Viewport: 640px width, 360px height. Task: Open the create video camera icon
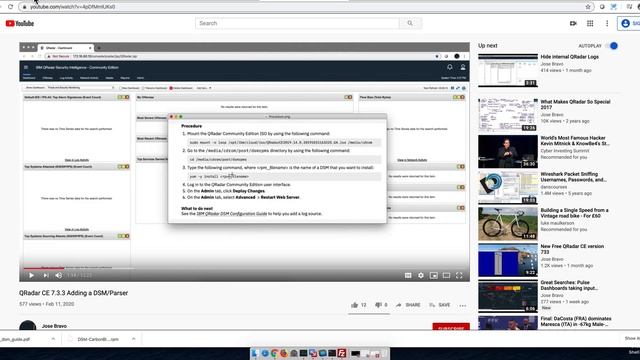(573, 24)
